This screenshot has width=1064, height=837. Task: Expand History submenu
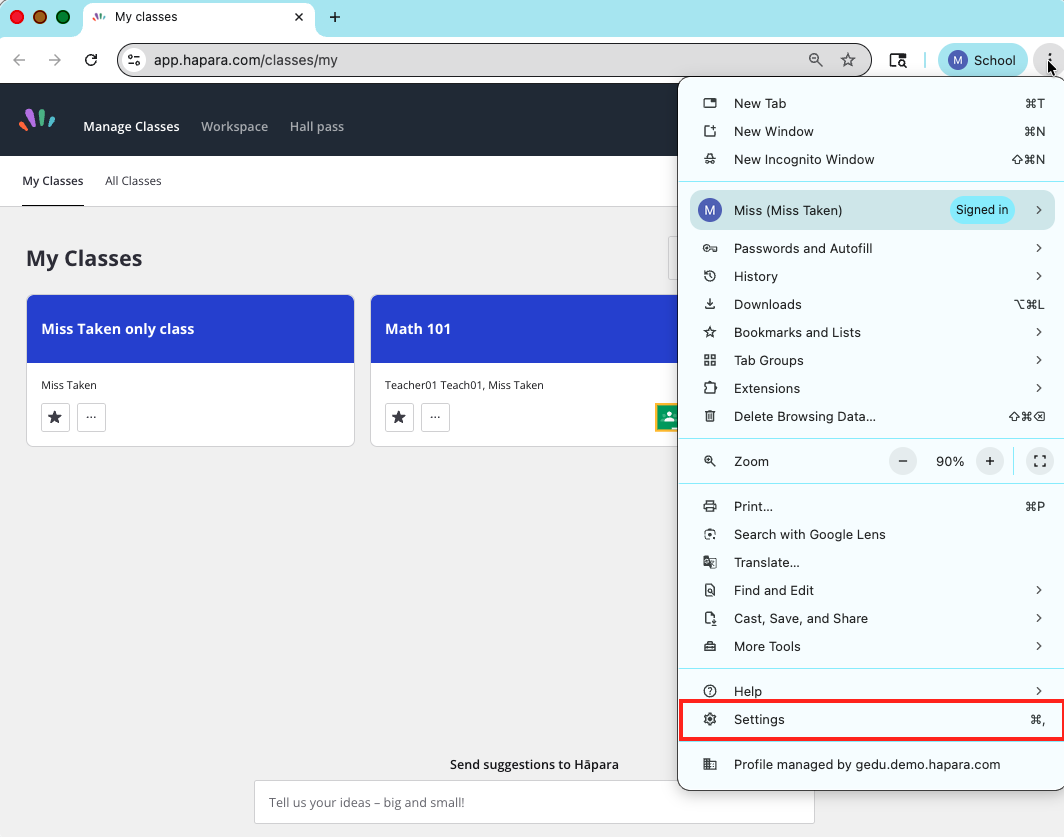871,276
